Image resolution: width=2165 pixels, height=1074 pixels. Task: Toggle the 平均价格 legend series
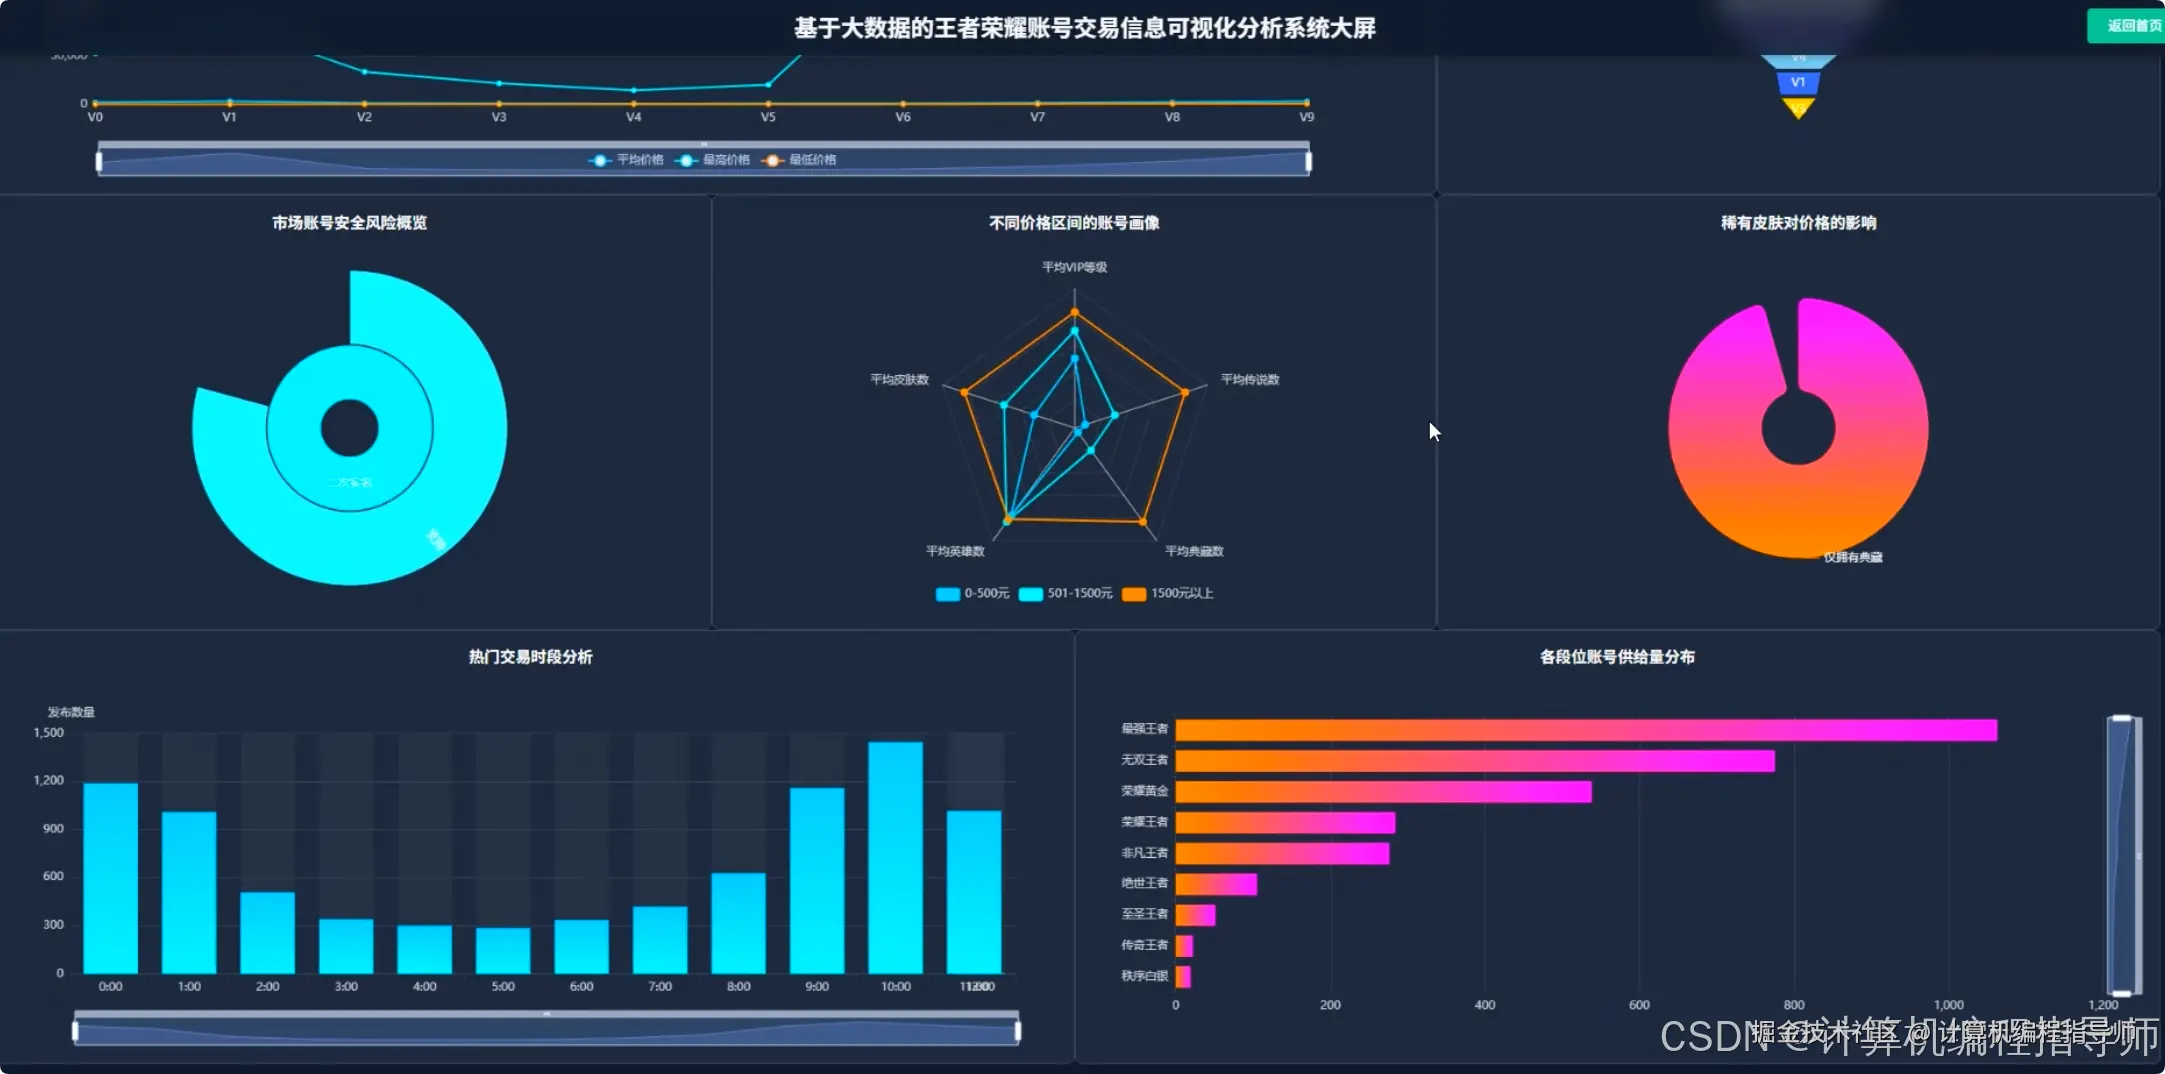point(627,160)
